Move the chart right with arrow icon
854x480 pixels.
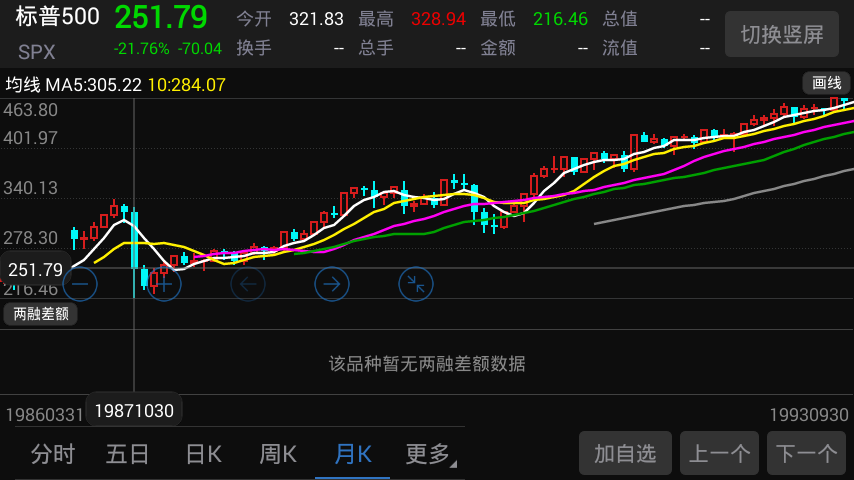pos(332,284)
